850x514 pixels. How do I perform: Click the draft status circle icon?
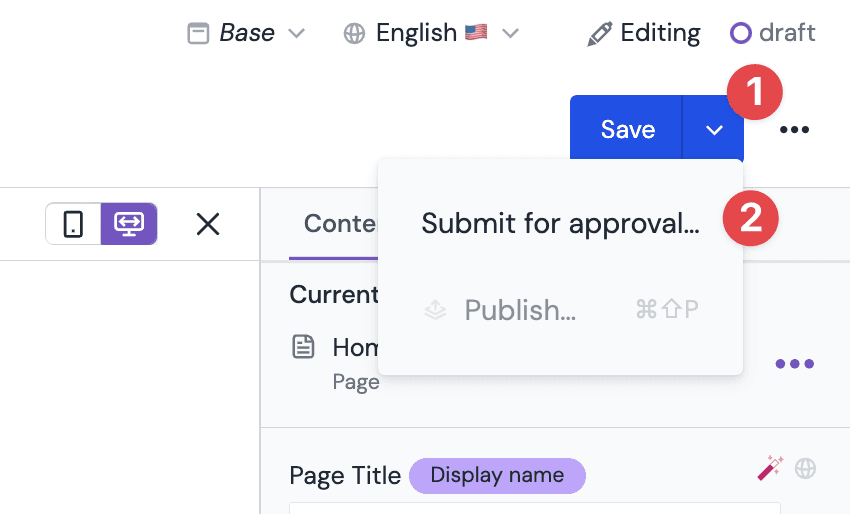(x=740, y=33)
